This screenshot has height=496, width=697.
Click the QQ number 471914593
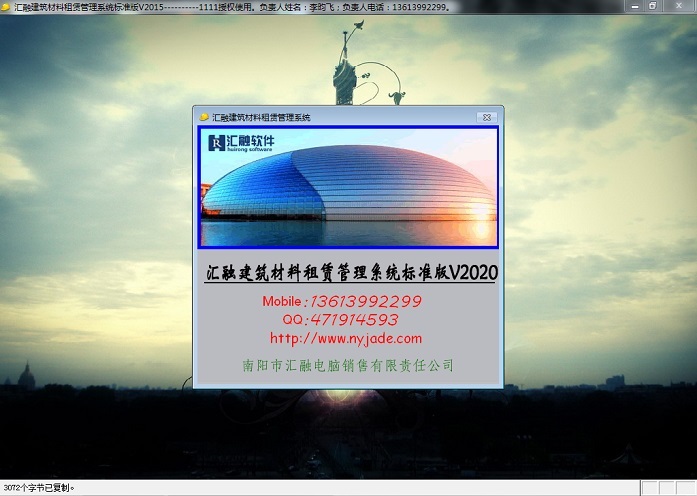pyautogui.click(x=354, y=320)
